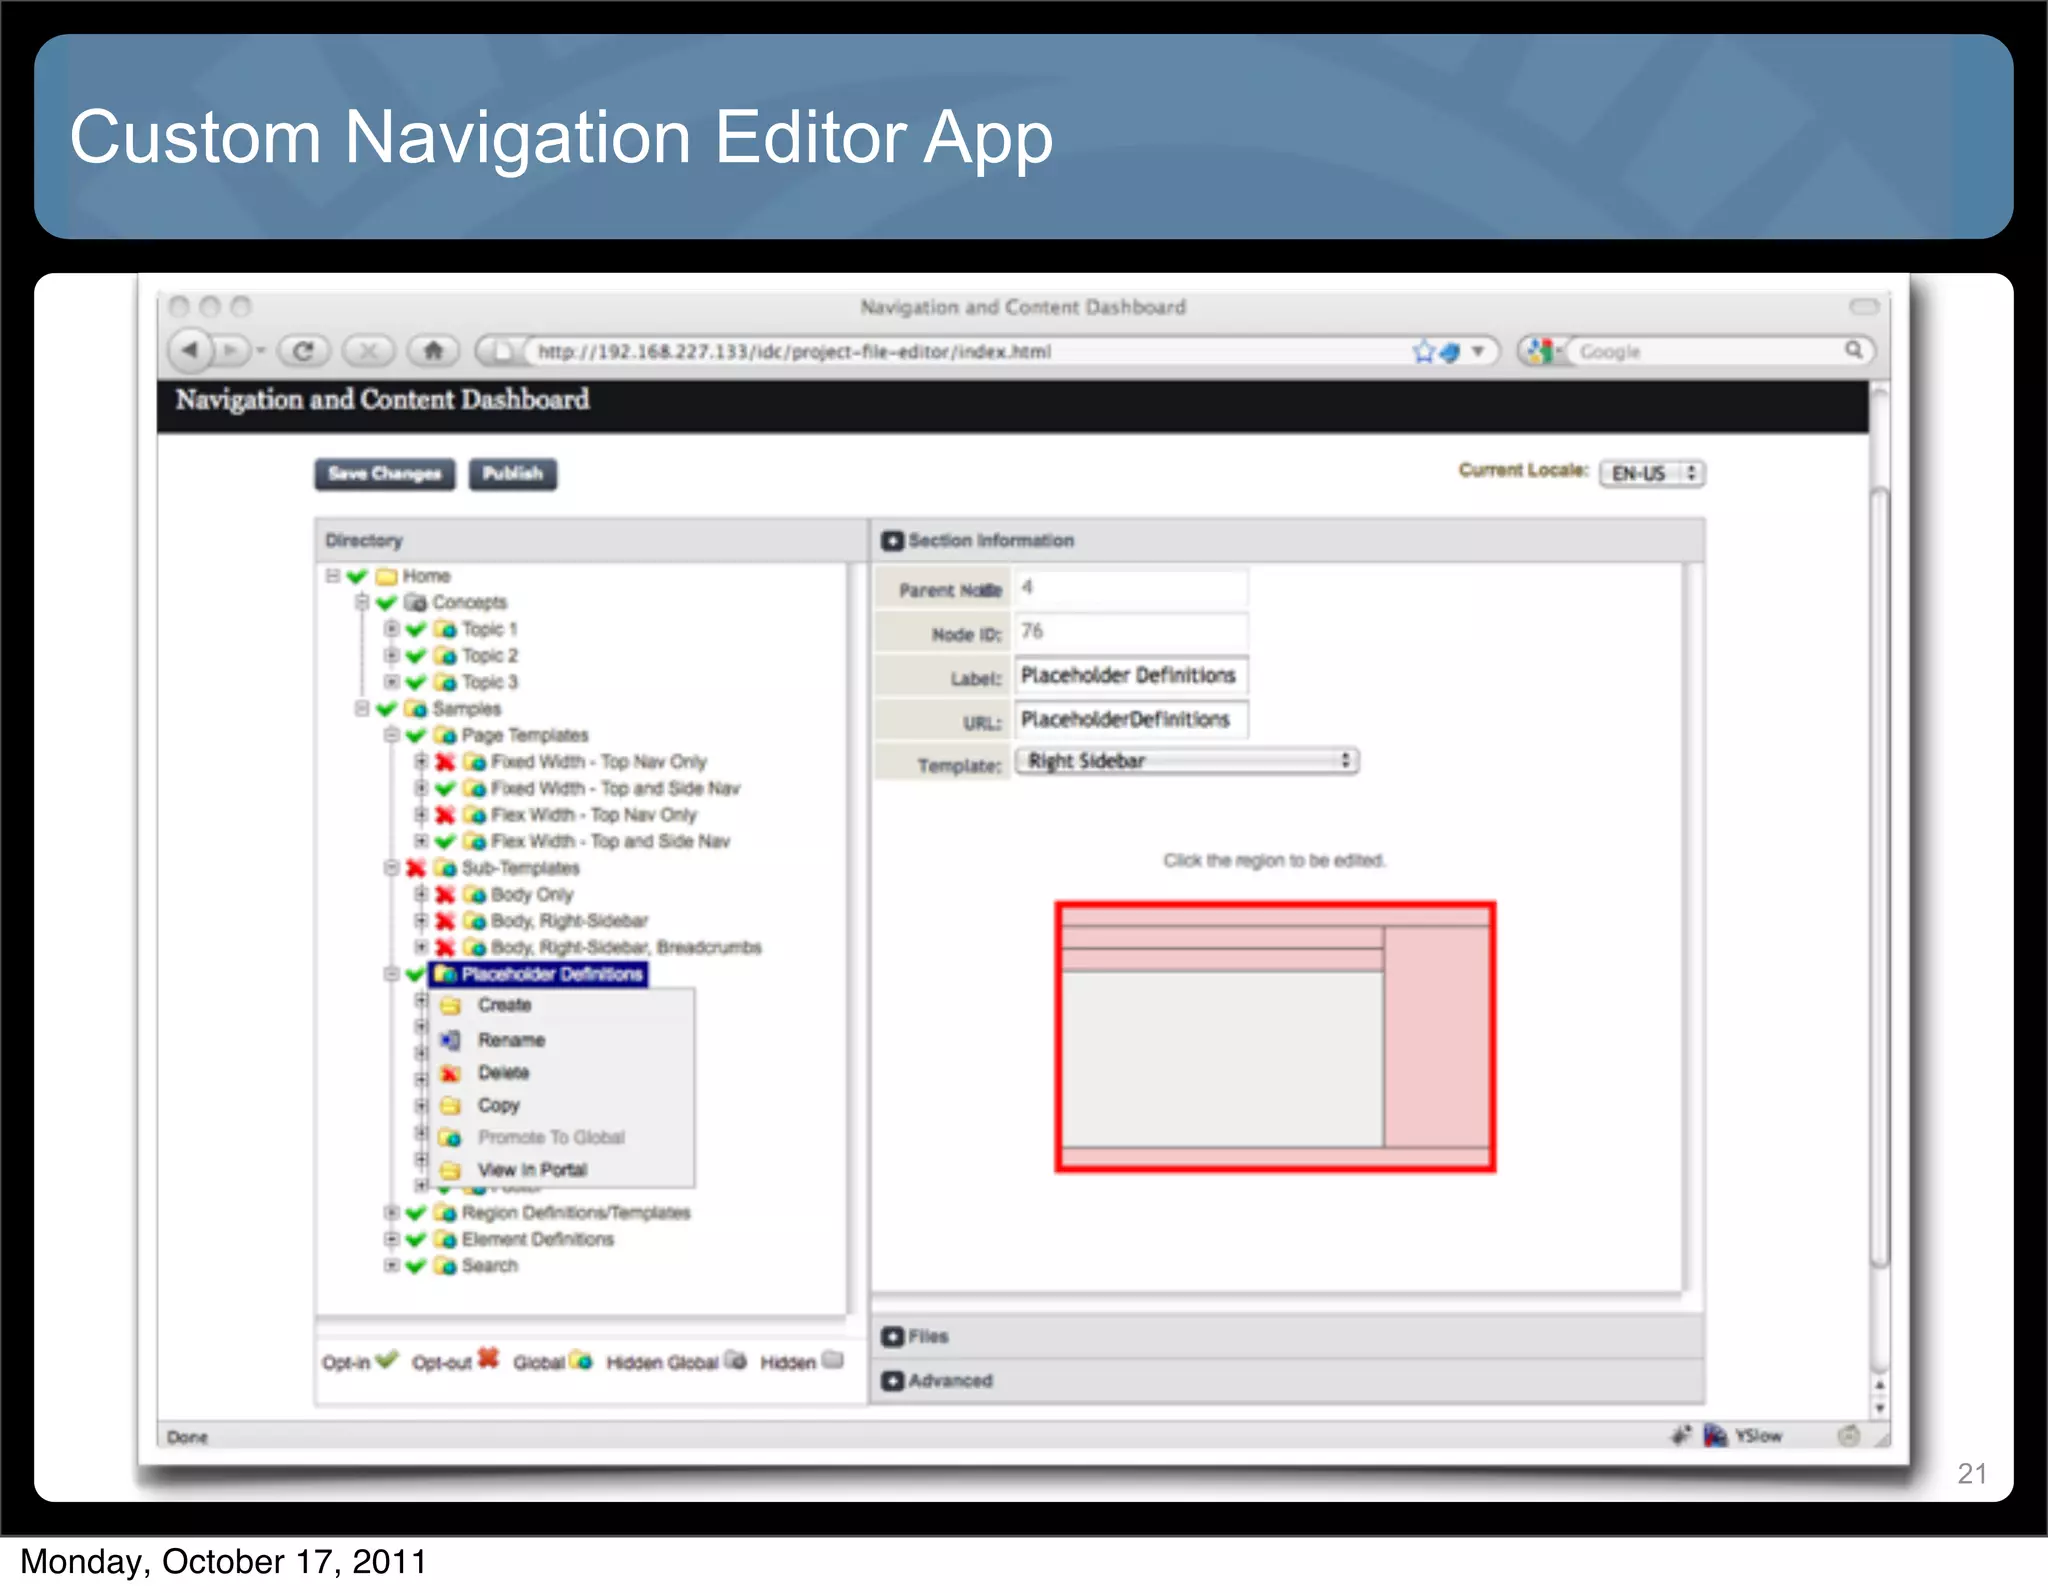Viewport: 2048px width, 1593px height.
Task: Click the Element Definitions folder icon
Action: [x=445, y=1239]
